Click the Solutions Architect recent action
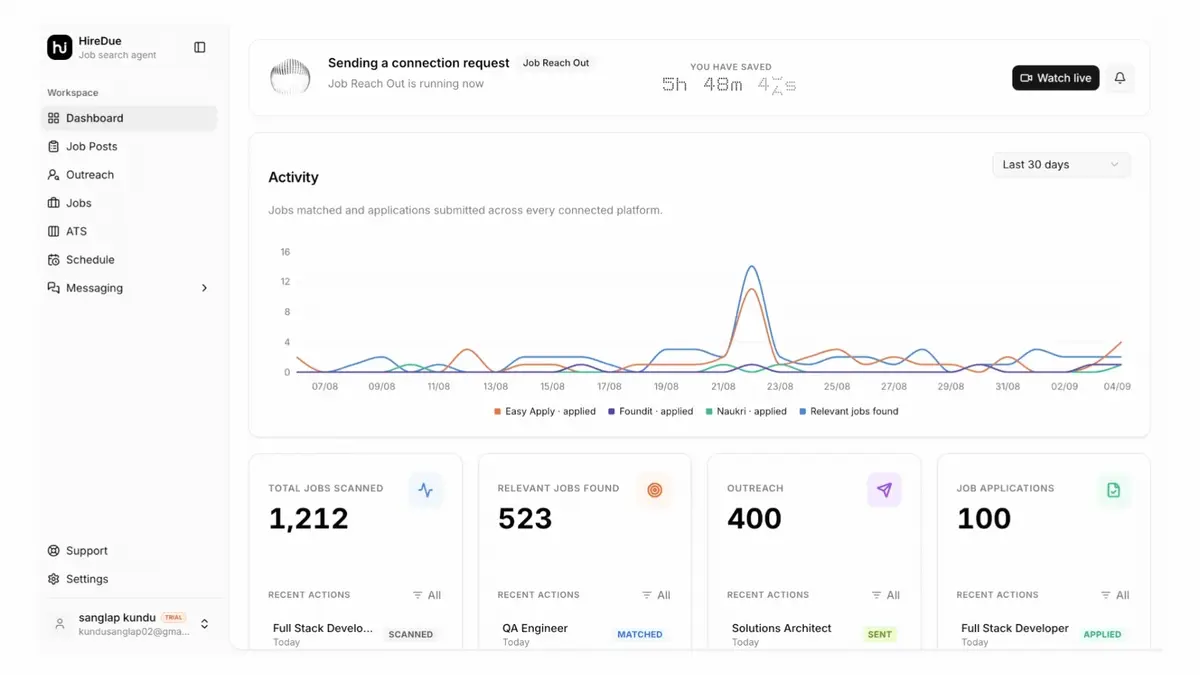Image resolution: width=1200 pixels, height=675 pixels. (x=814, y=634)
